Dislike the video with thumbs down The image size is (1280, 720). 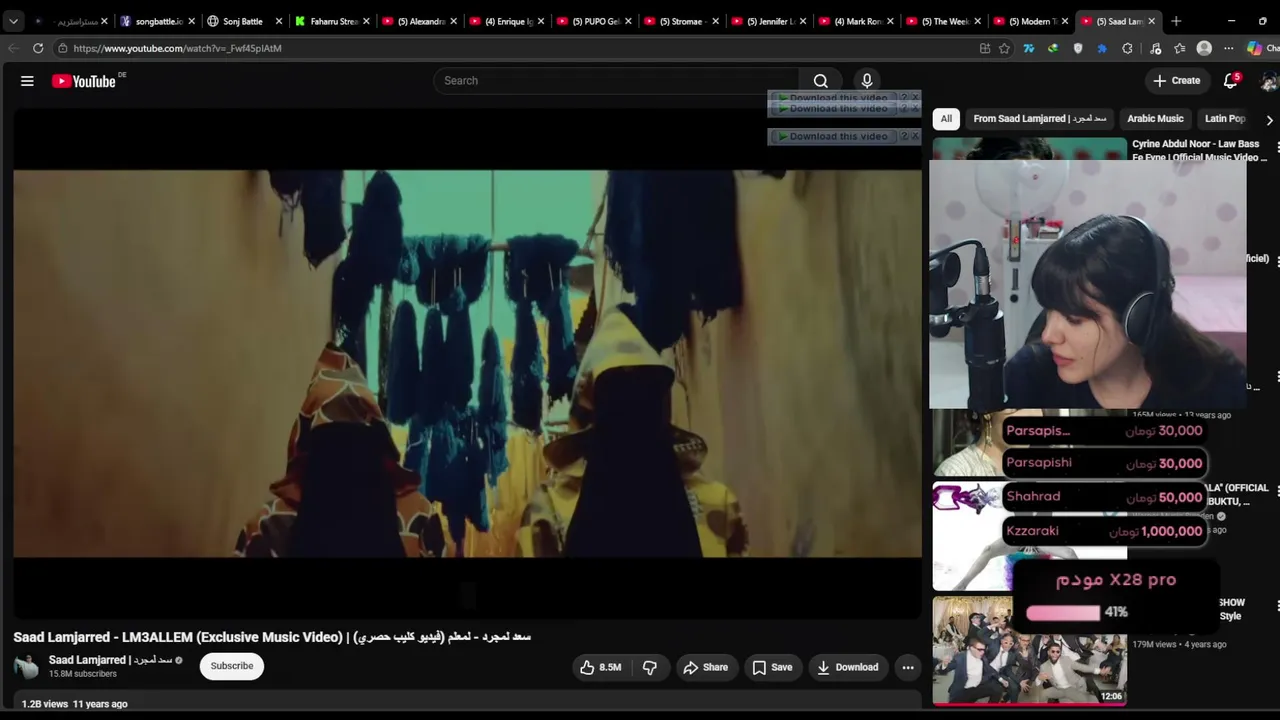[650, 668]
